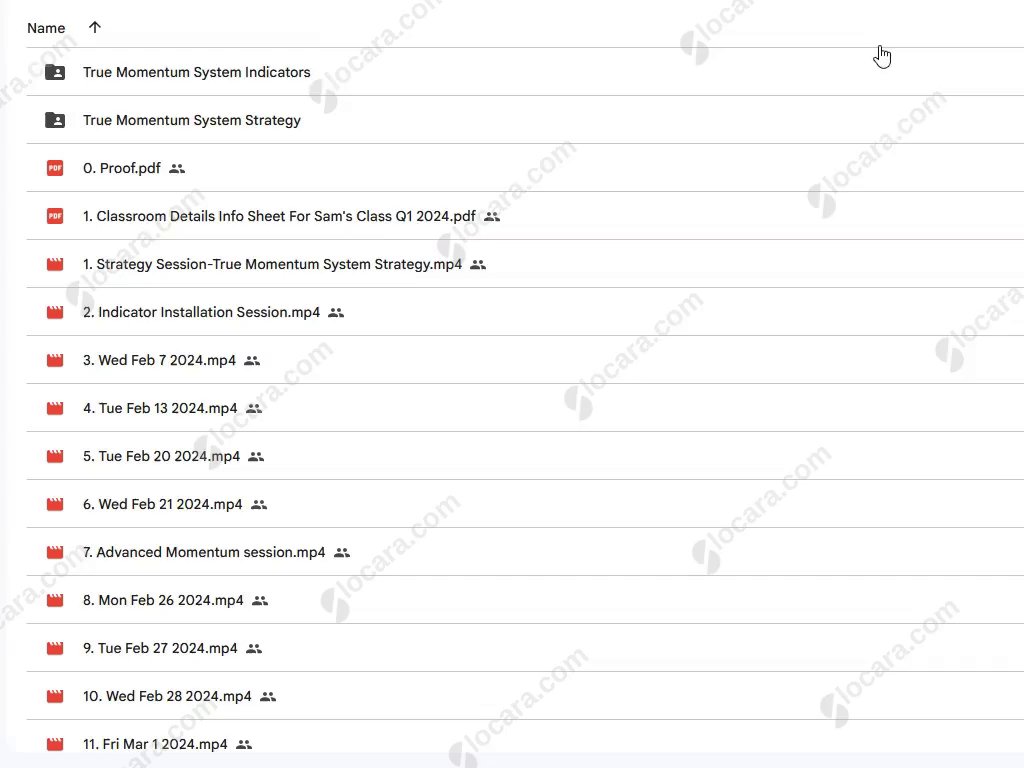Click the shared icon beside 2. Indicator Installation Session

coord(336,313)
